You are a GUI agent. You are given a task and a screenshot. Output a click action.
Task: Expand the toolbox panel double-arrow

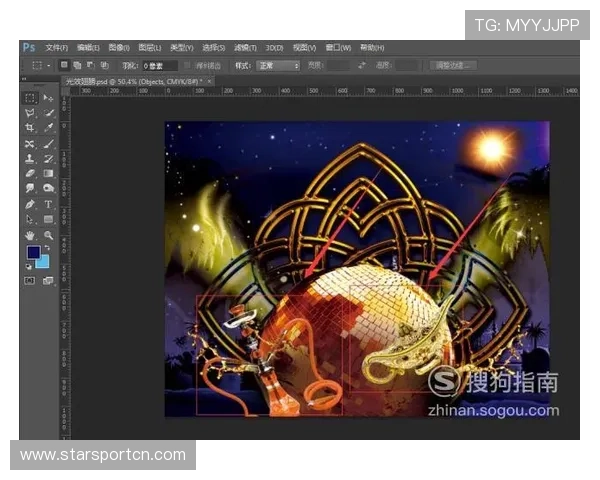pyautogui.click(x=24, y=78)
